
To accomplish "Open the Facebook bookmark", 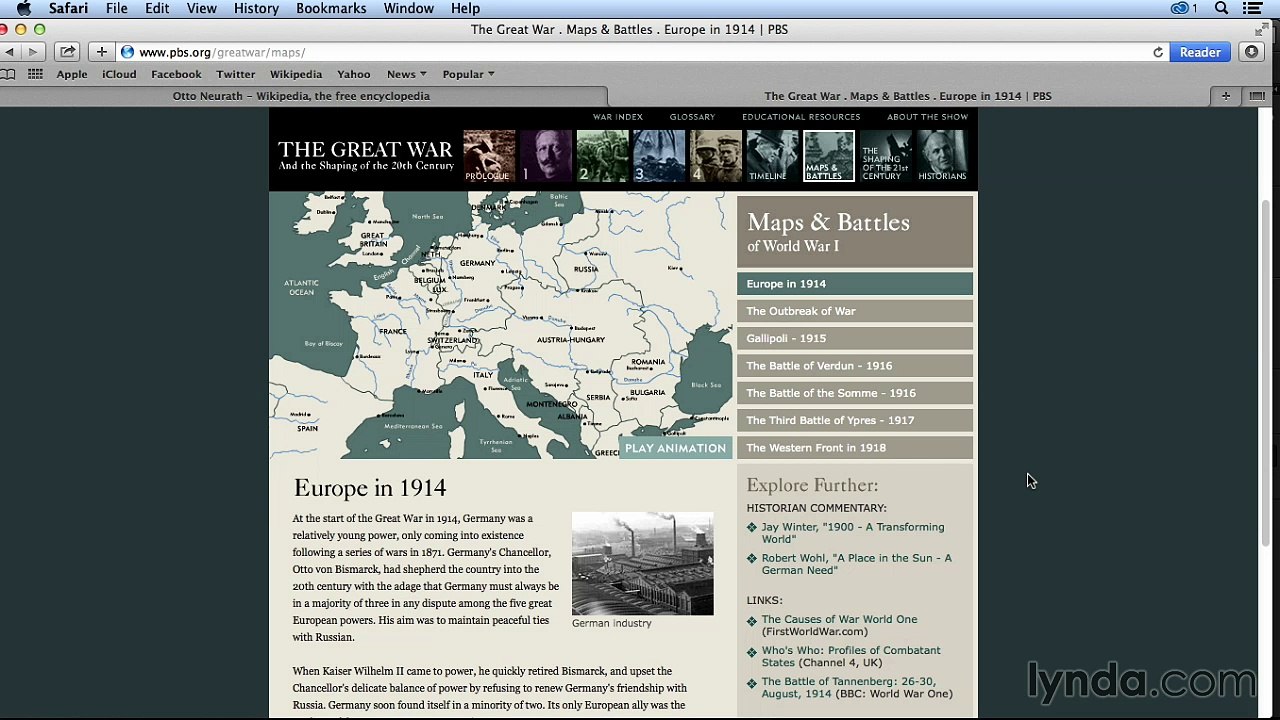I will [x=176, y=74].
